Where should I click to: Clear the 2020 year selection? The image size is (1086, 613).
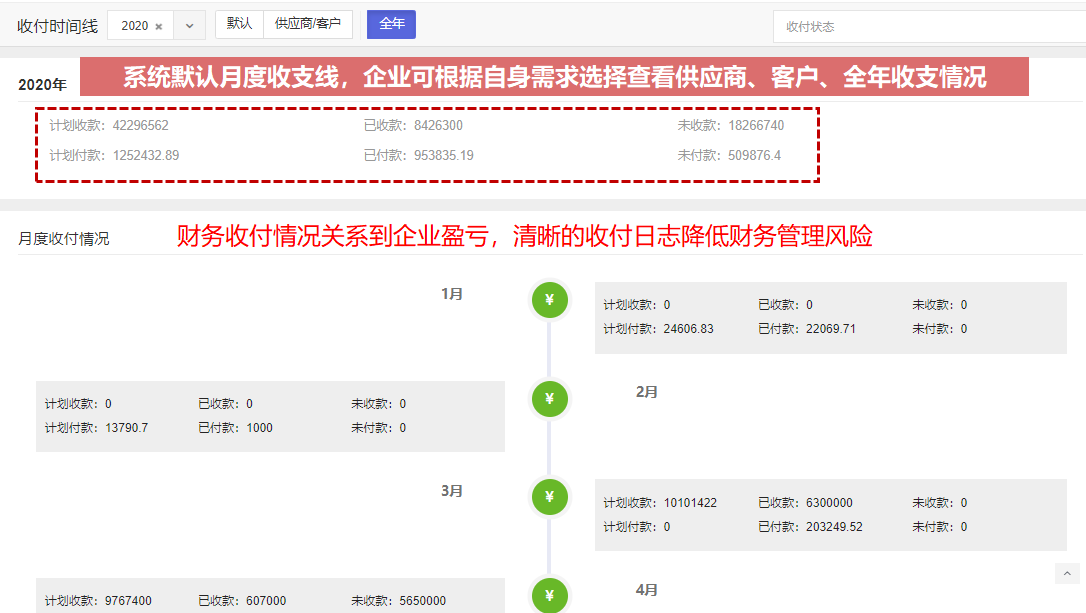coord(159,26)
